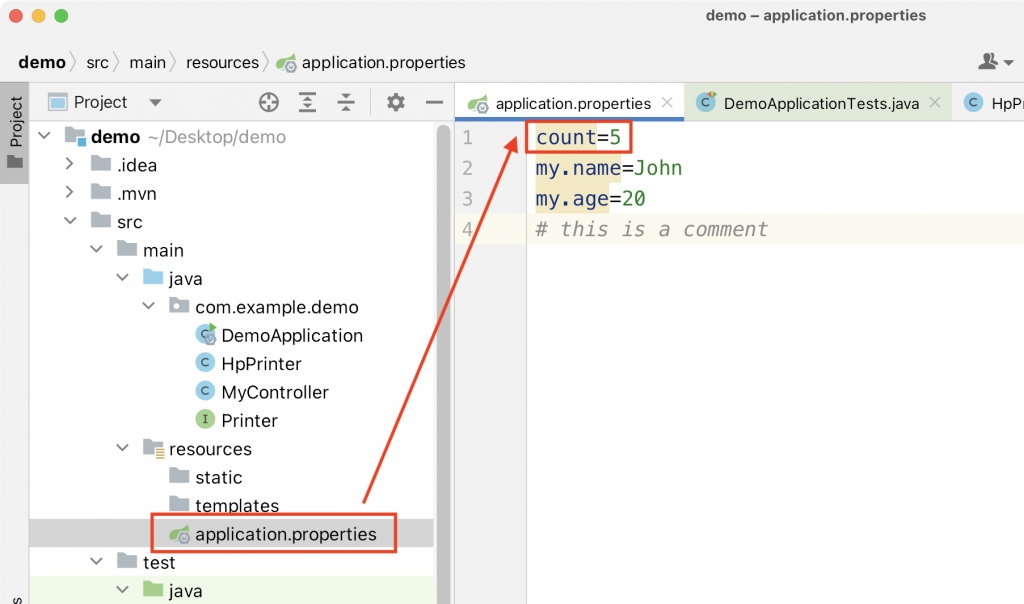Viewport: 1024px width, 604px height.
Task: Hide the Project panel with minus icon
Action: tap(434, 102)
